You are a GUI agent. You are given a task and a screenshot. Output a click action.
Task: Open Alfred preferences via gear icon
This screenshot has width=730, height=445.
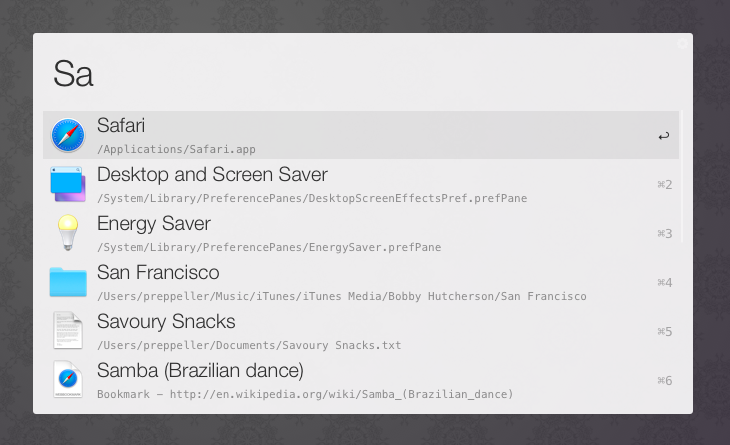pos(683,43)
